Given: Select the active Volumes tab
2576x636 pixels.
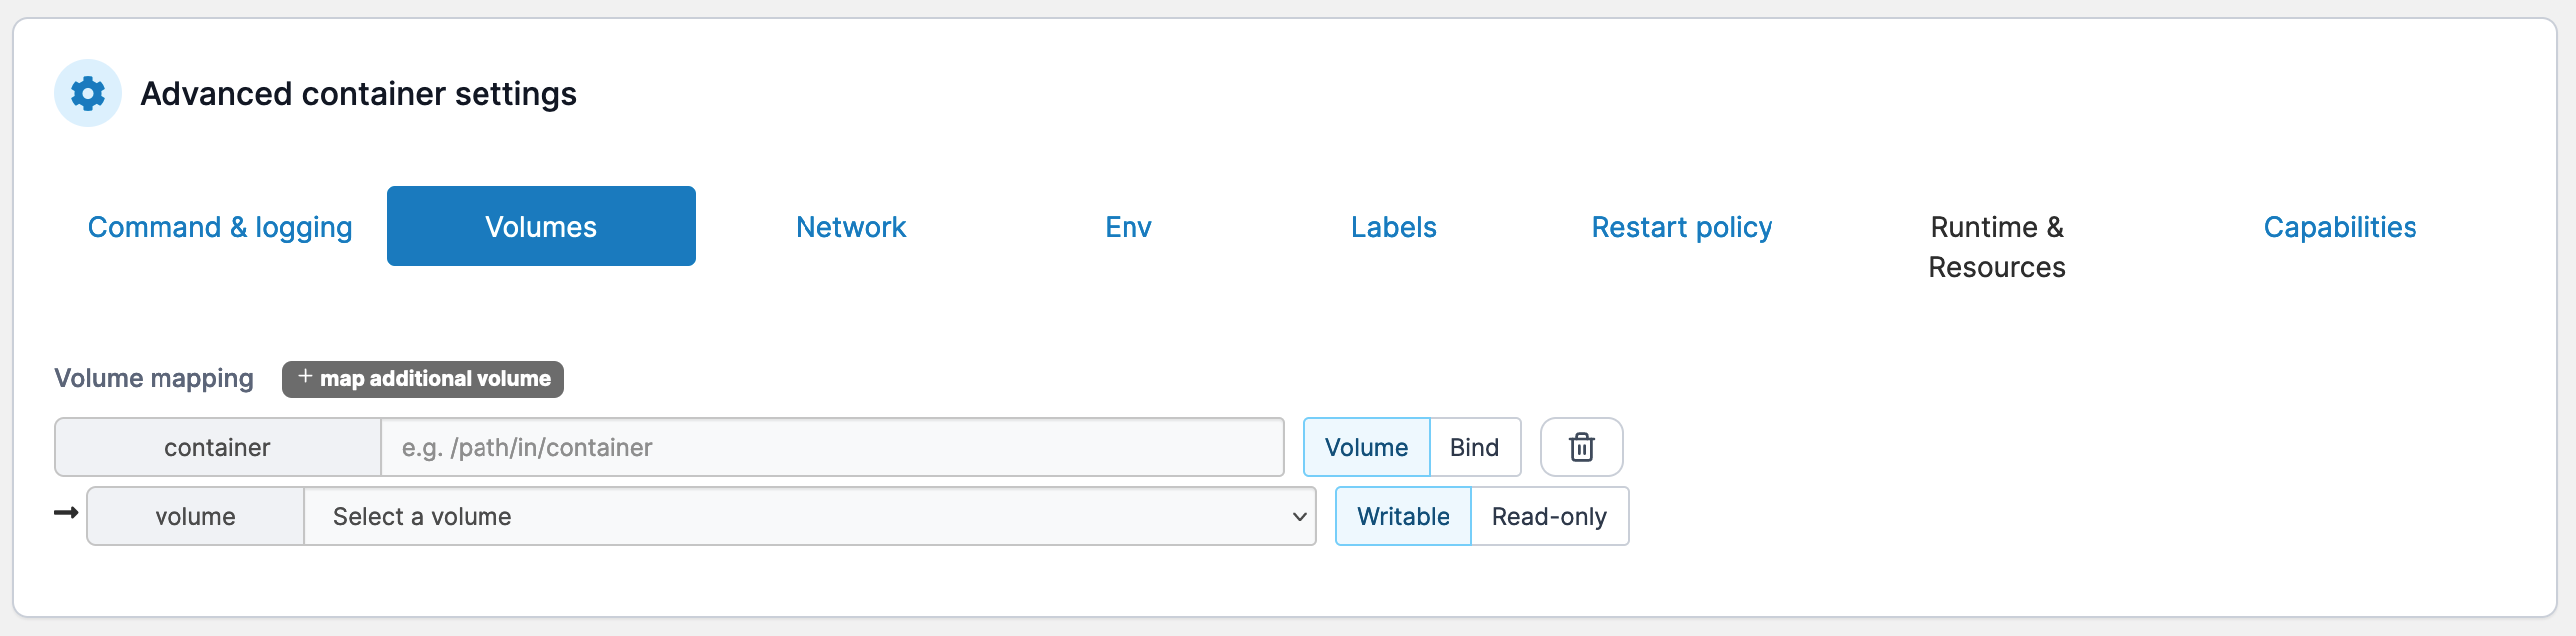Looking at the screenshot, I should (x=541, y=227).
